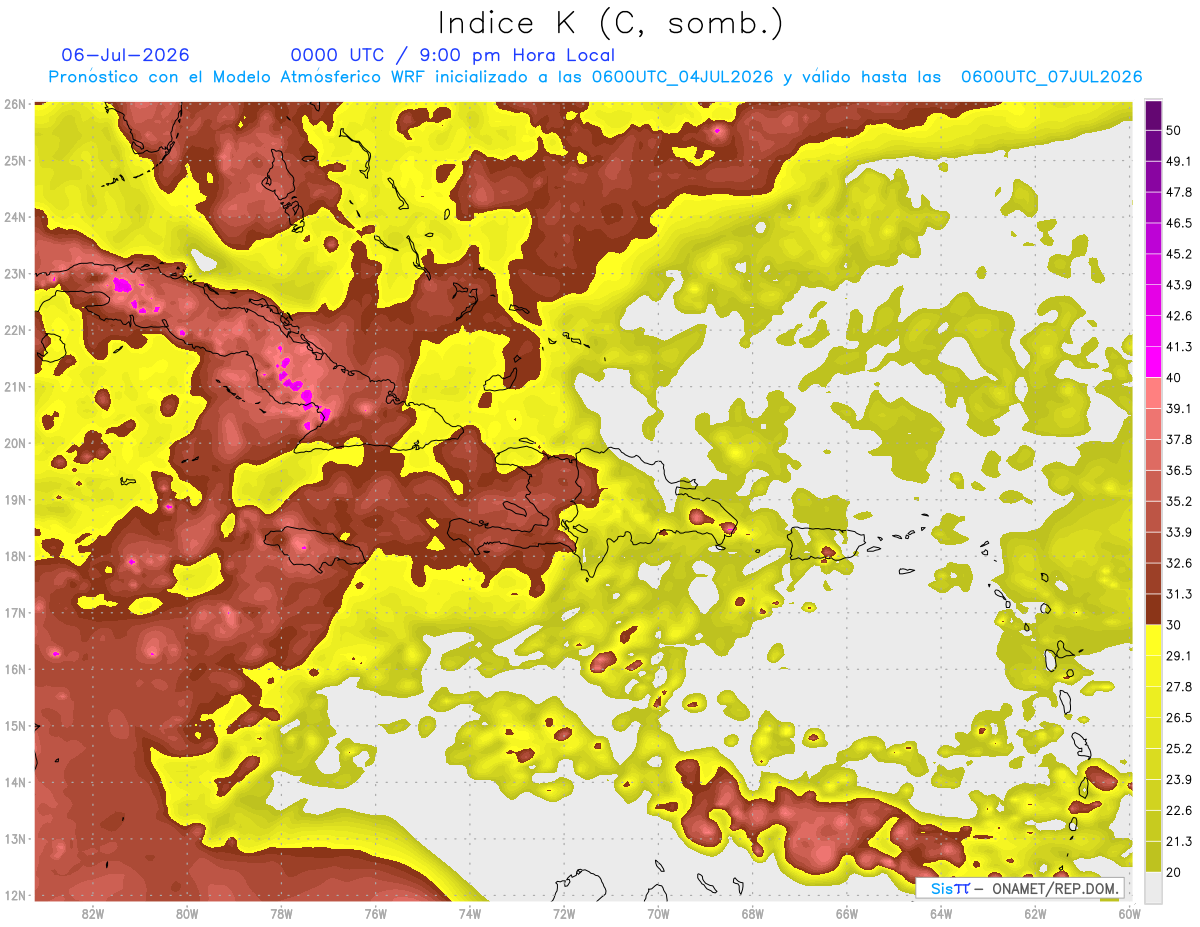This screenshot has height=927, width=1200.
Task: Click the '39.1' color scale value
Action: tap(1179, 408)
